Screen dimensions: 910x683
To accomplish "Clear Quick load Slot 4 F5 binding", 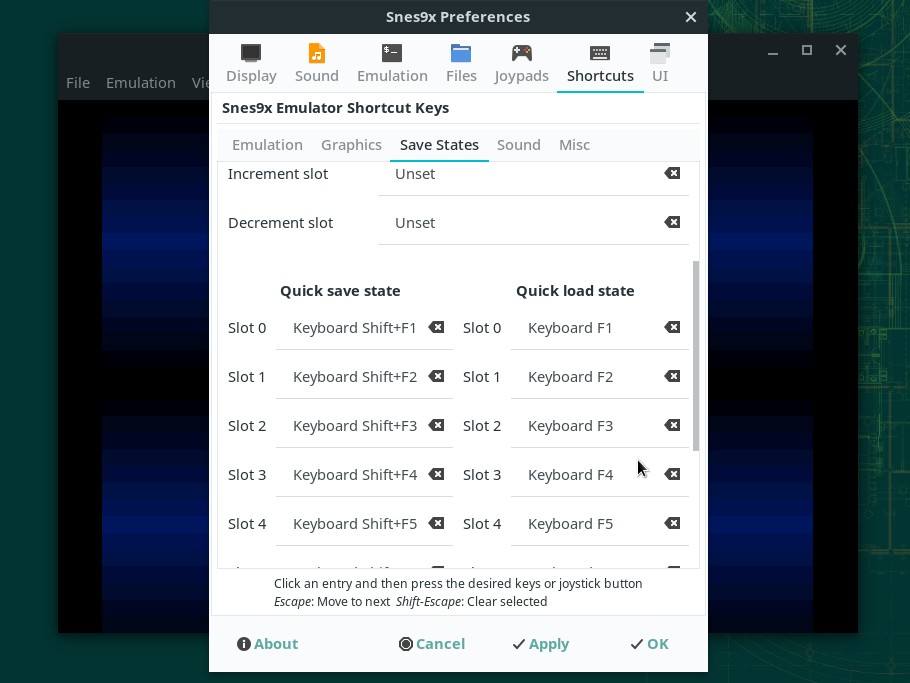I will (672, 523).
